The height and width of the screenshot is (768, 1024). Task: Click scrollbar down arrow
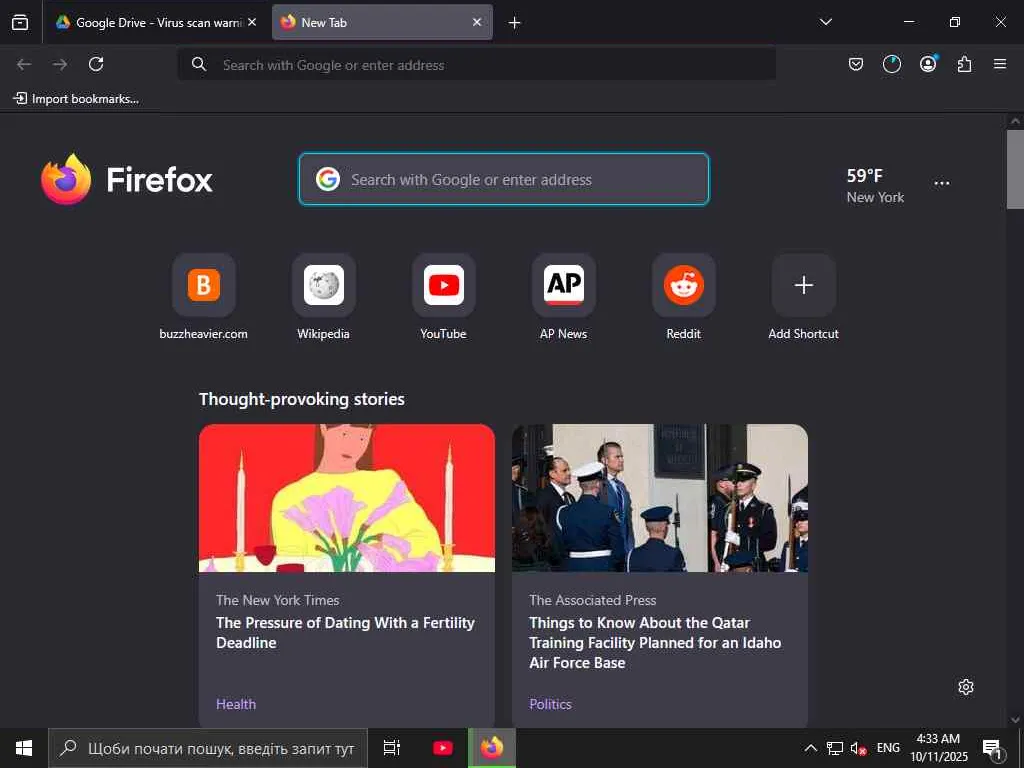click(x=1015, y=720)
